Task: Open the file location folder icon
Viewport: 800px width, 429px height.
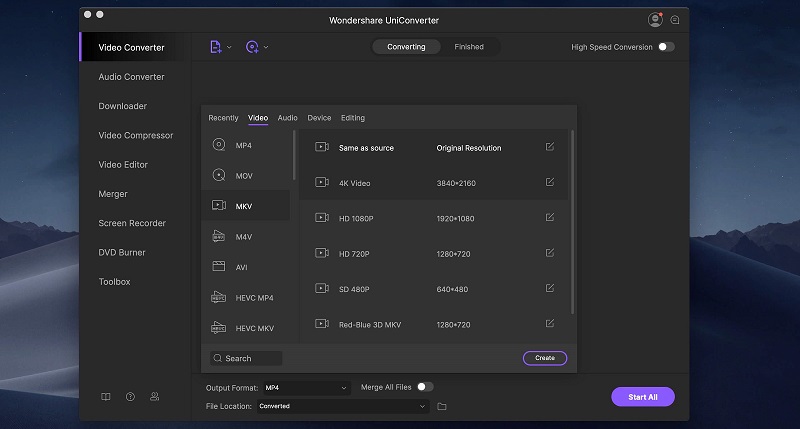Action: (442, 407)
